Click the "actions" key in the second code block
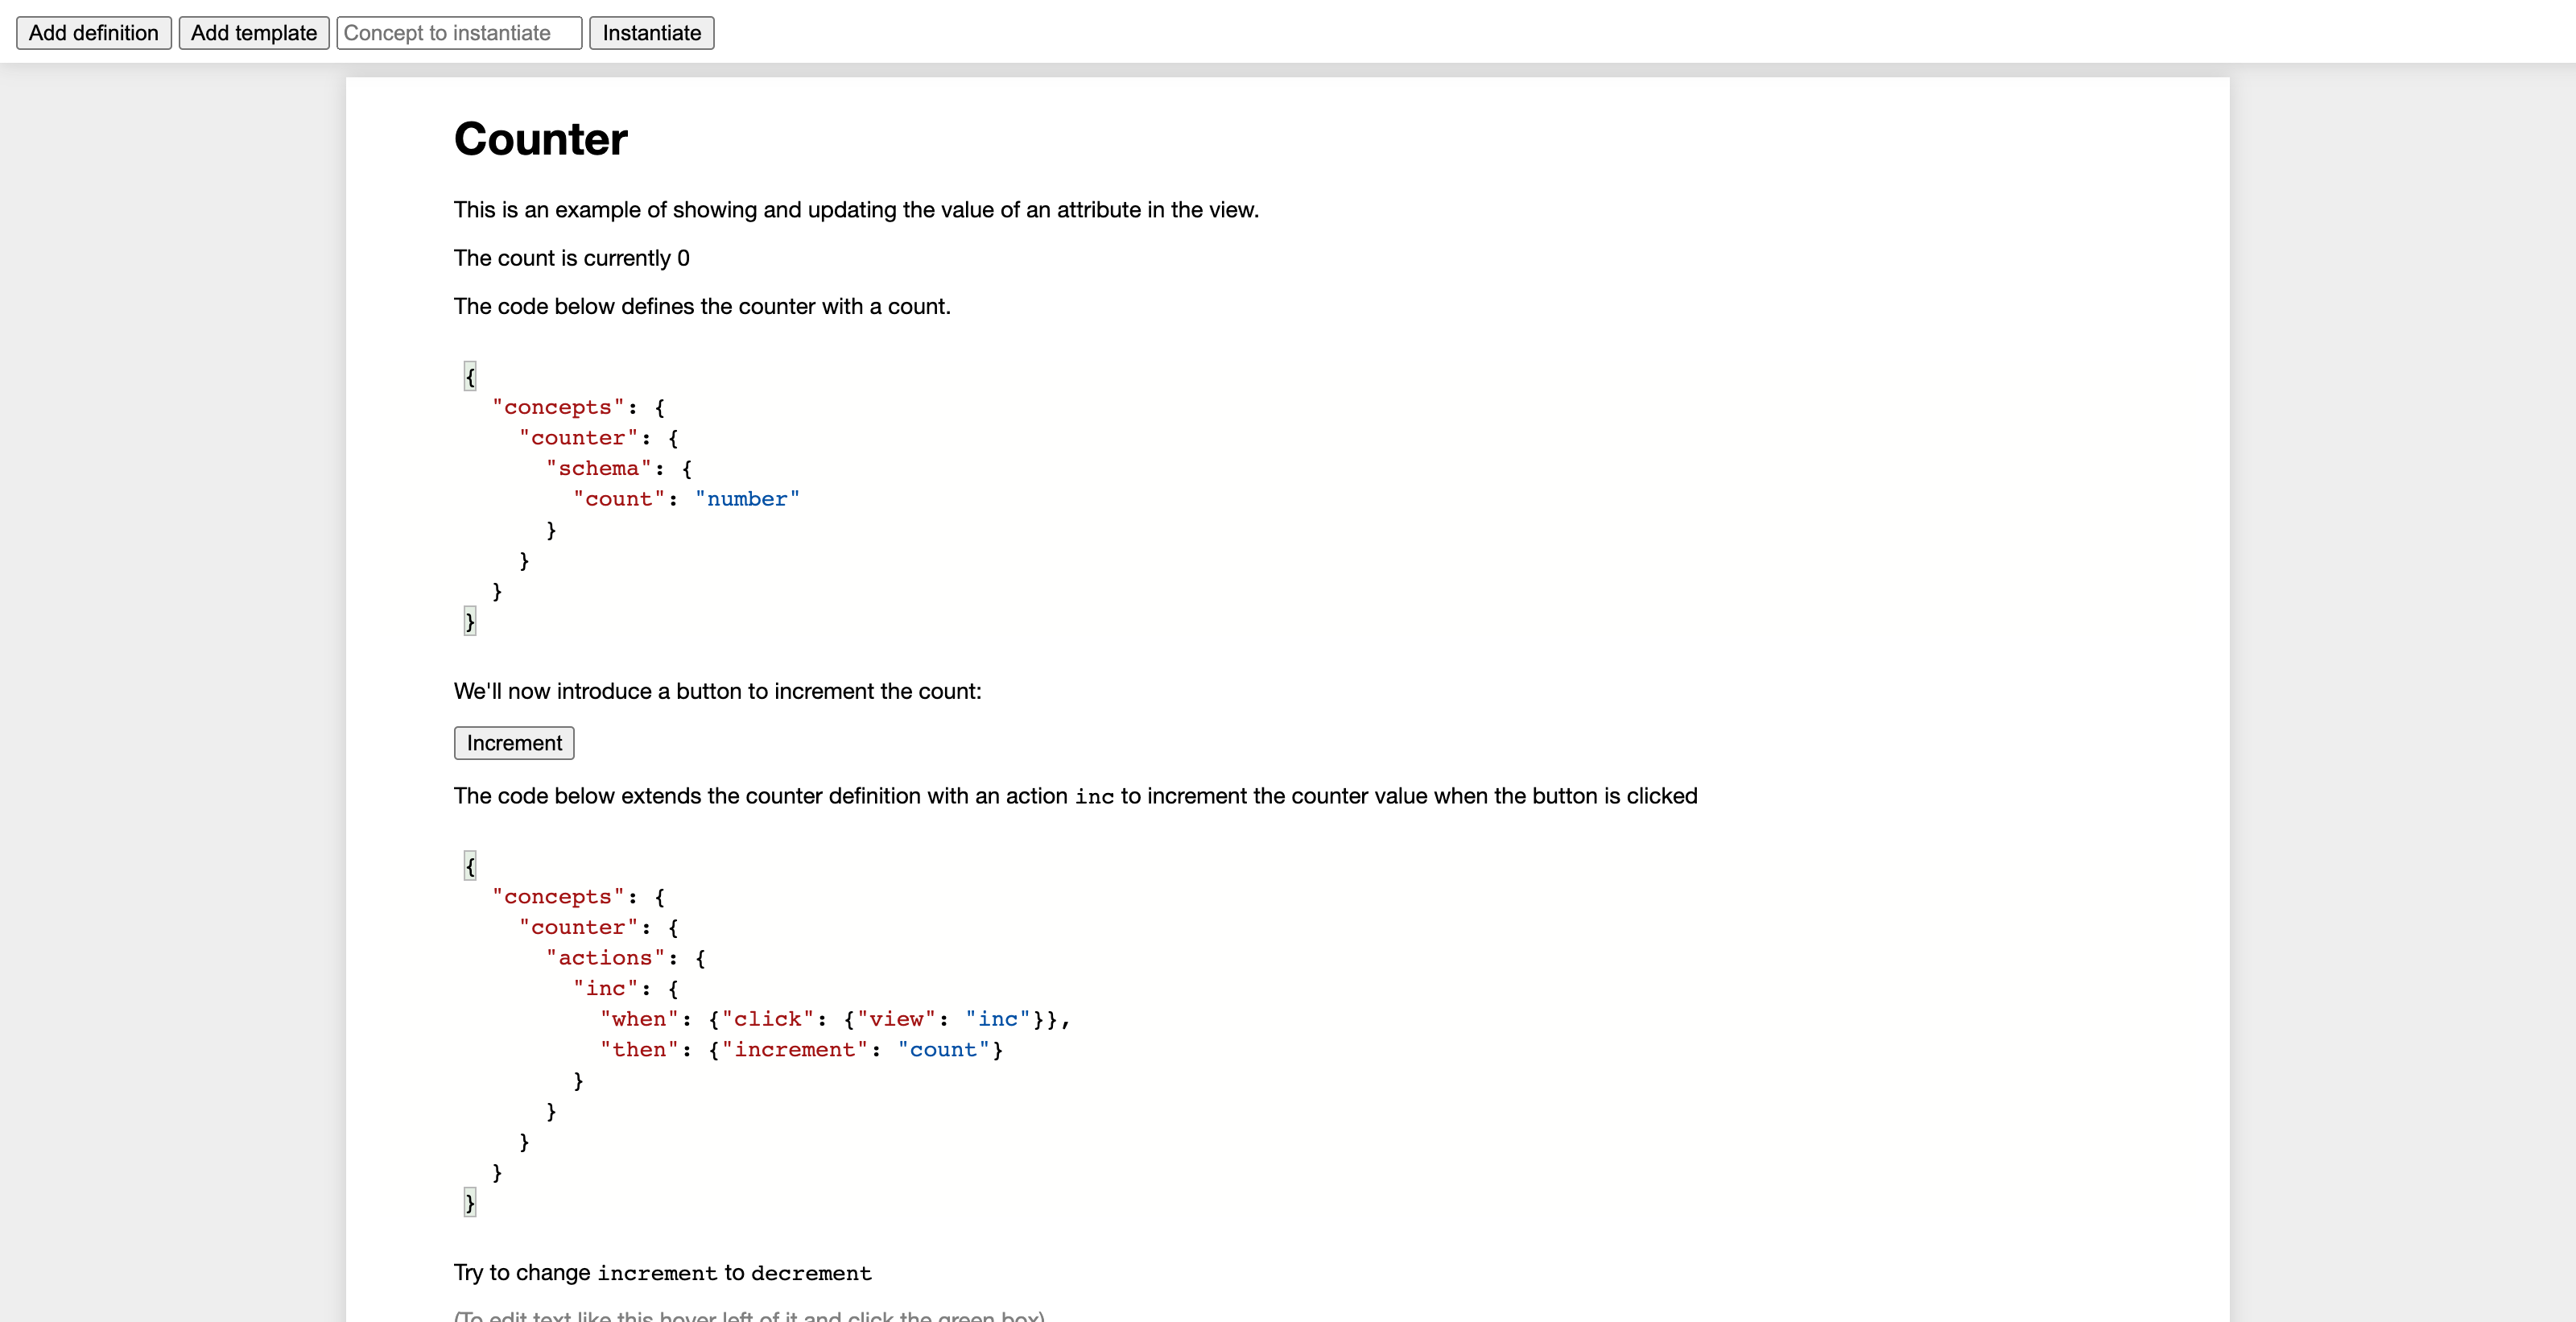Viewport: 2576px width, 1322px height. click(x=605, y=957)
